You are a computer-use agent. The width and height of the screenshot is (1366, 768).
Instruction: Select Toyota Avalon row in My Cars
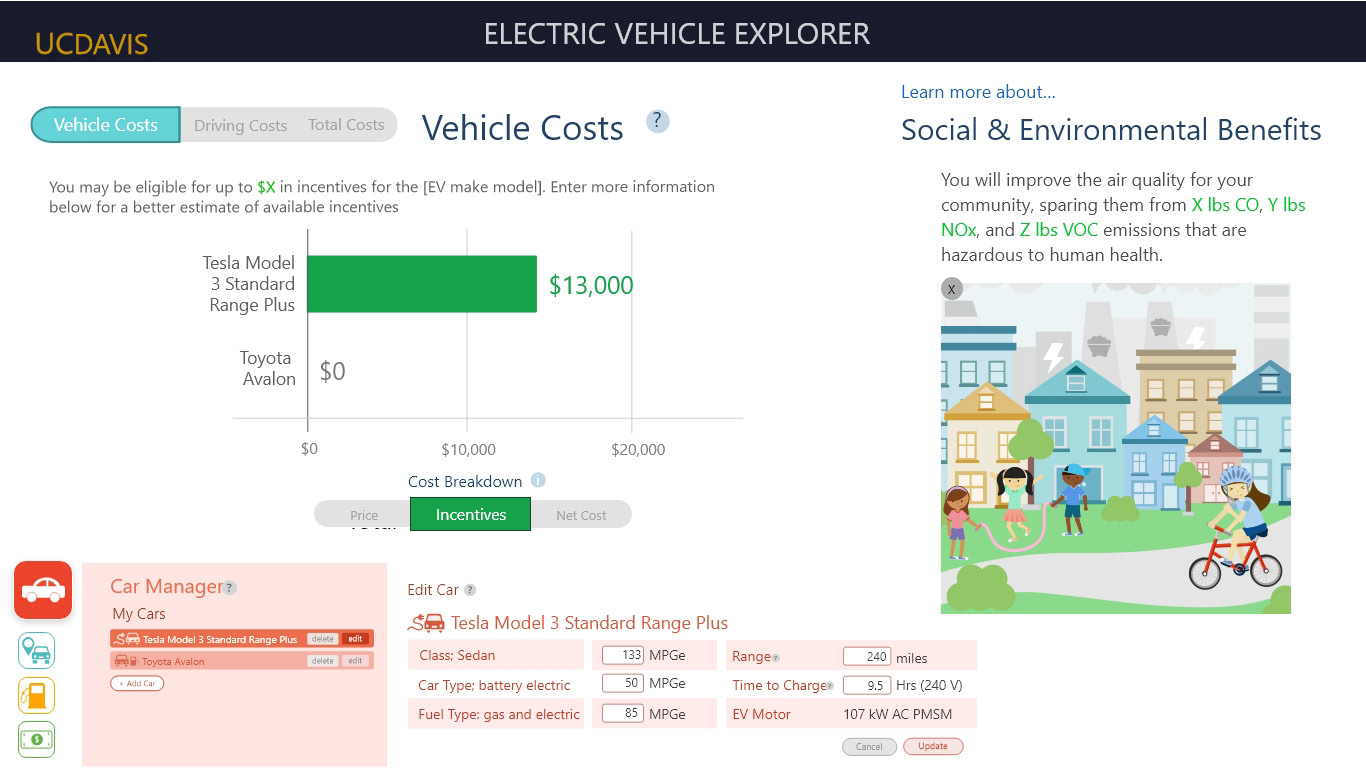coord(241,661)
